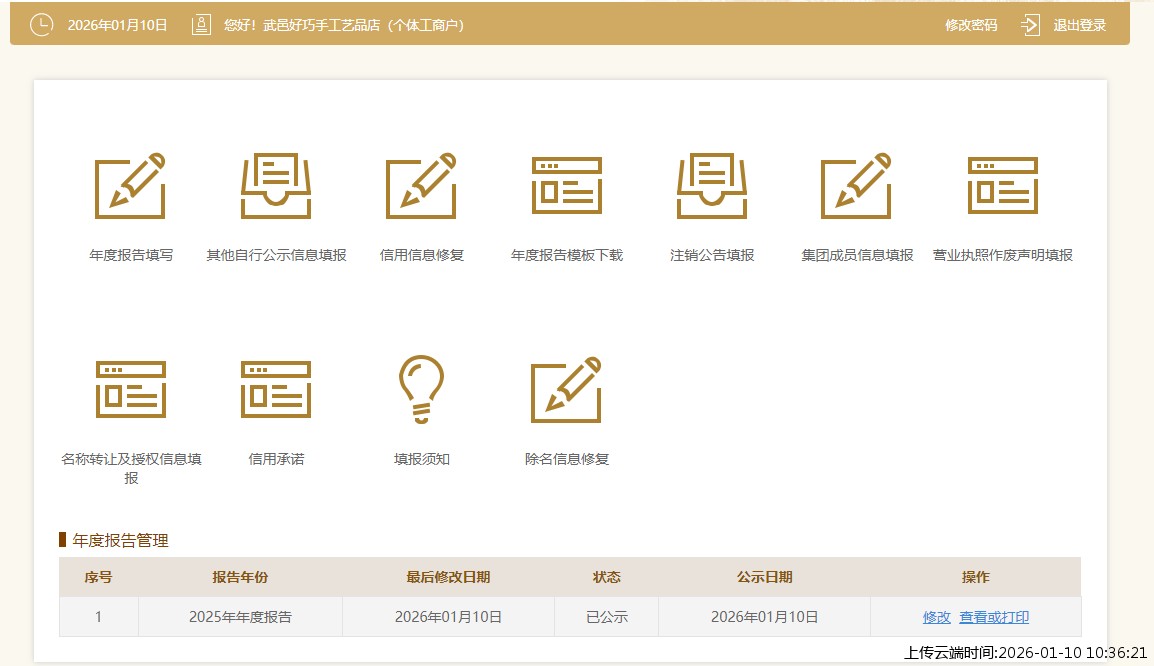1154x666 pixels.
Task: Open the 年度报告填写 pencil icon
Action: [130, 187]
